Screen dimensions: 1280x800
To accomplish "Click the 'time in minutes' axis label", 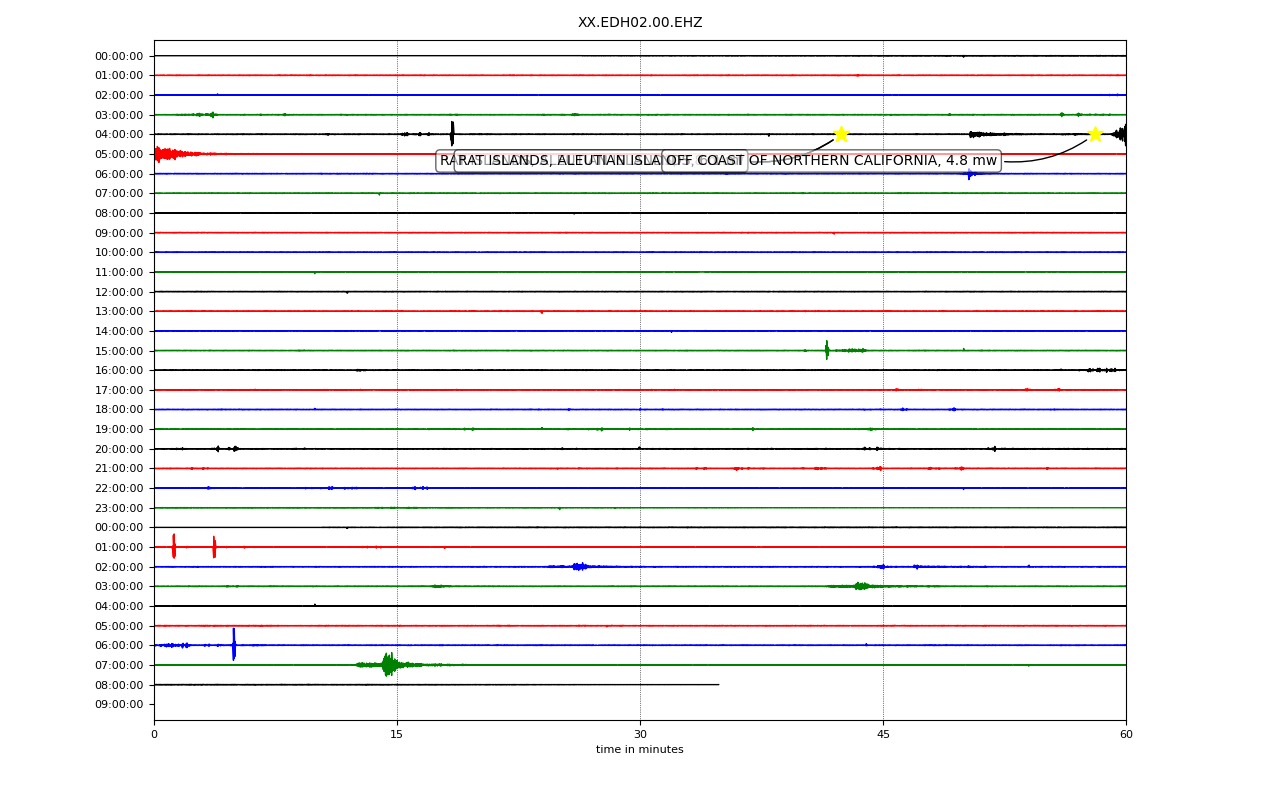I will pyautogui.click(x=640, y=750).
